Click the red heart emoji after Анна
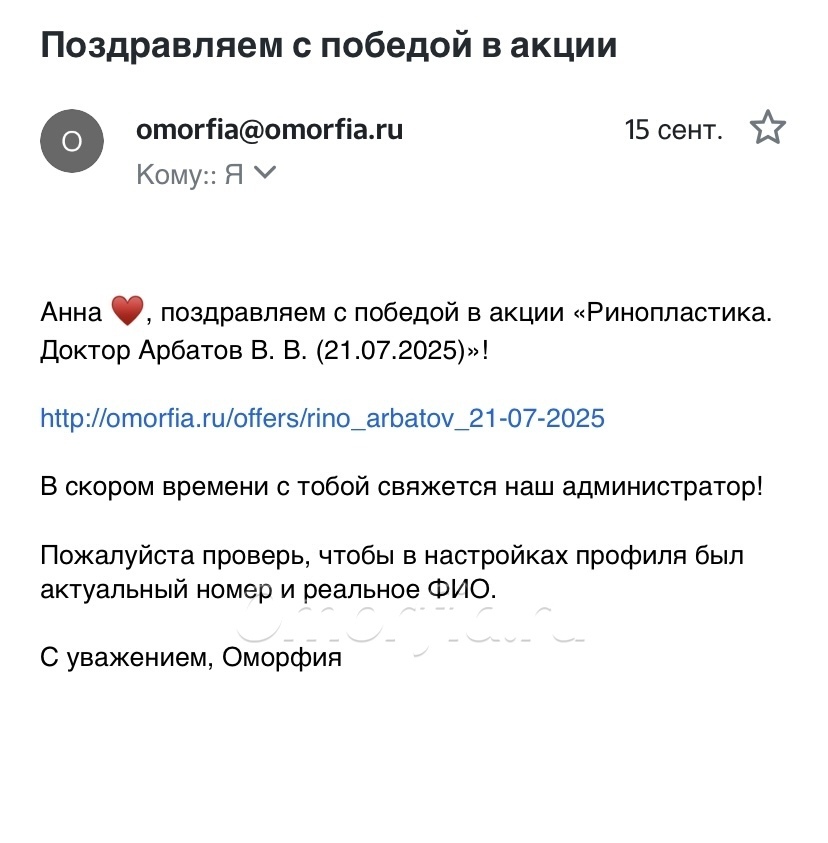This screenshot has width=828, height=843. tap(127, 312)
